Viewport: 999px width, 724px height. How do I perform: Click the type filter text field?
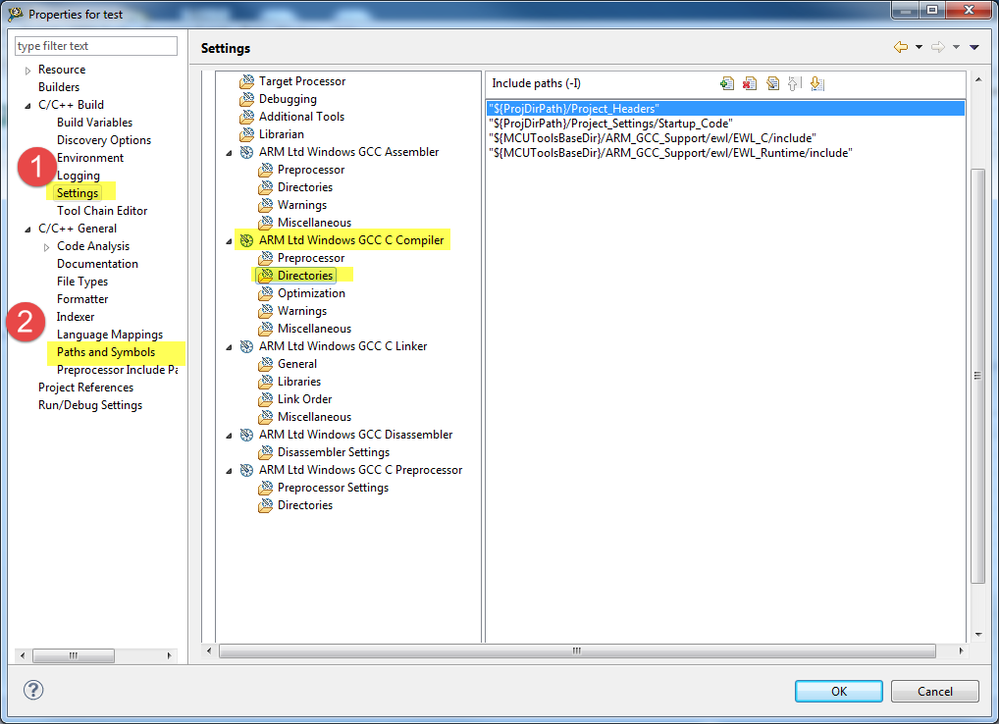coord(96,46)
